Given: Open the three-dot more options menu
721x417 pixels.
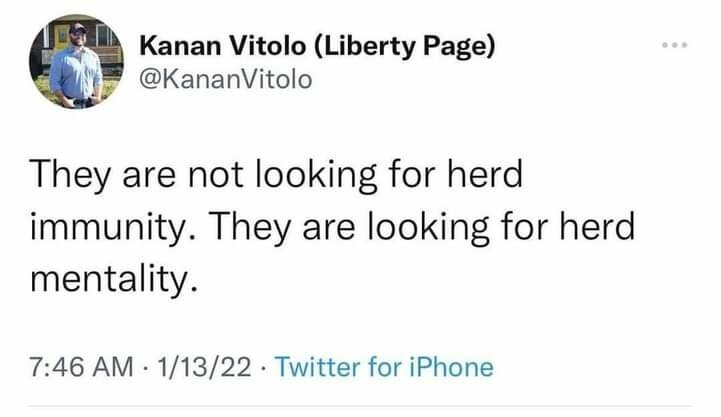Looking at the screenshot, I should pyautogui.click(x=675, y=48).
